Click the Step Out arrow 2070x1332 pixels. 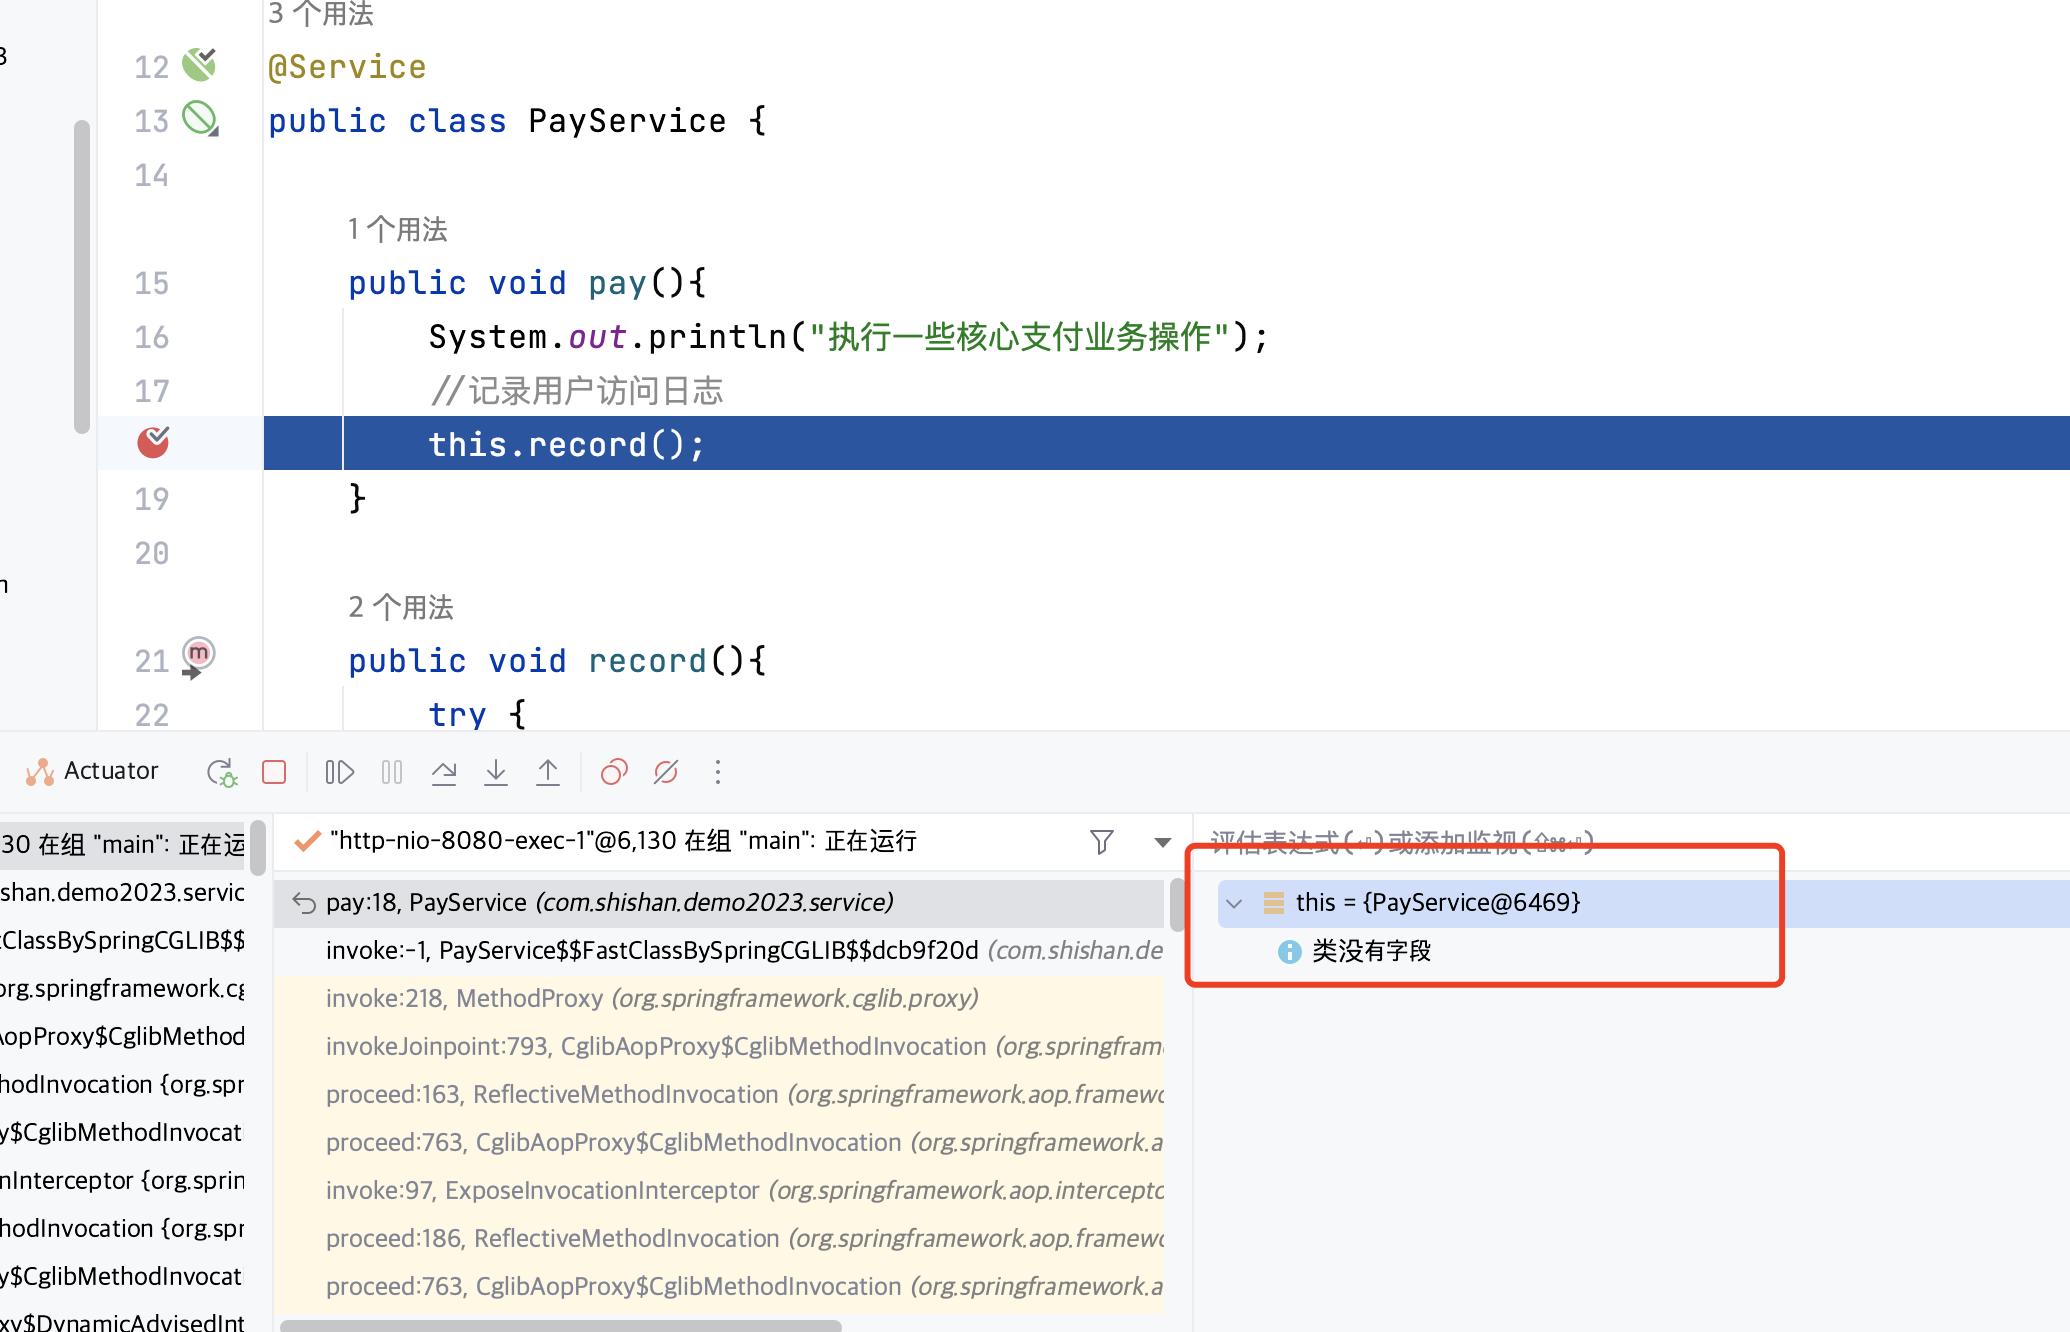tap(548, 772)
